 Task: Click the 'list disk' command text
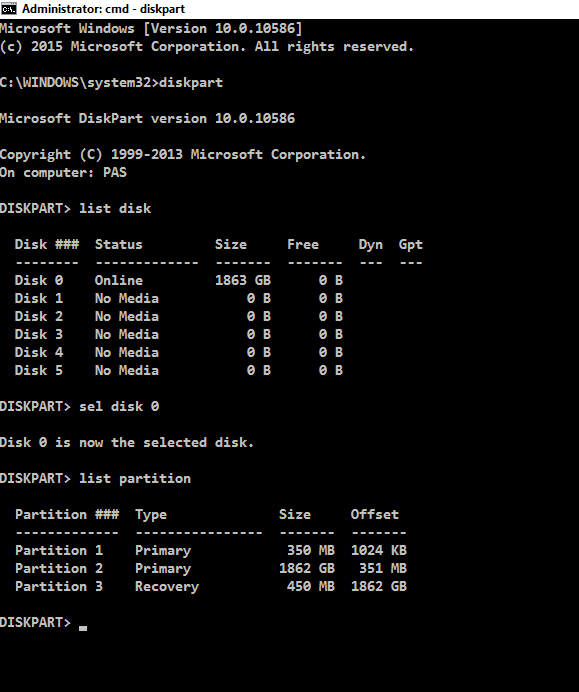[x=115, y=209]
